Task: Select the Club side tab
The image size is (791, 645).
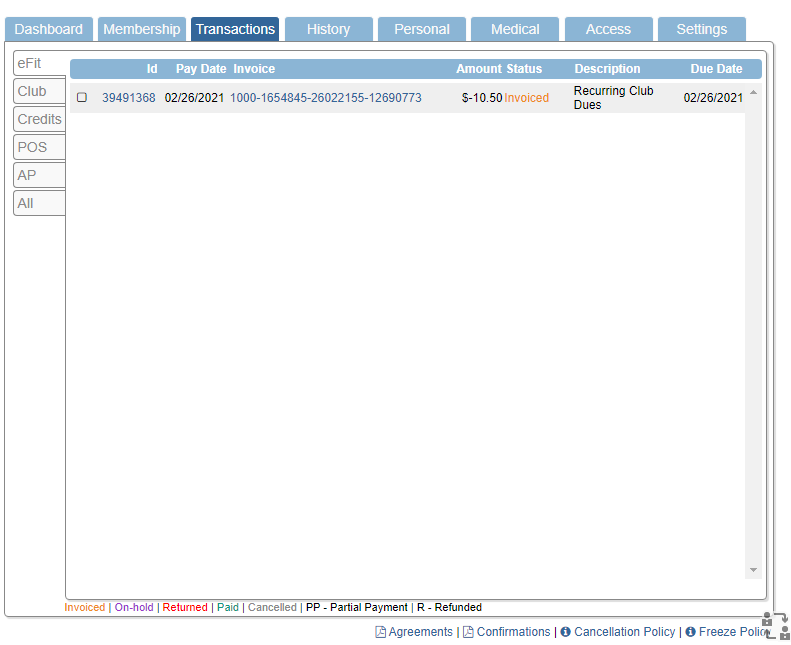Action: 39,91
